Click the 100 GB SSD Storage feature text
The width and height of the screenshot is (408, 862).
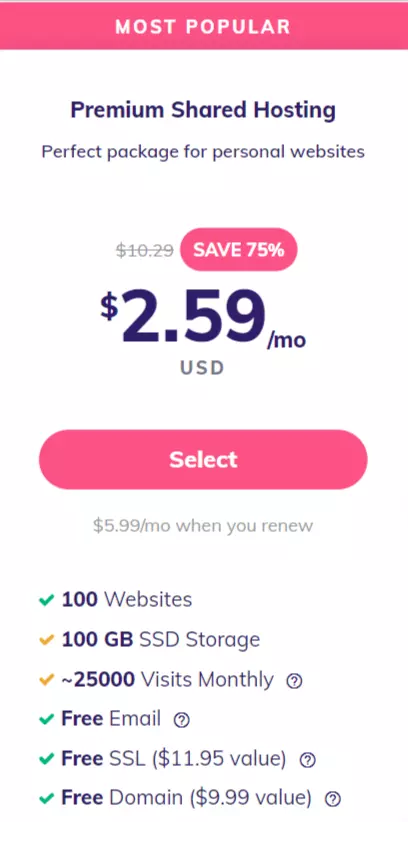(161, 640)
